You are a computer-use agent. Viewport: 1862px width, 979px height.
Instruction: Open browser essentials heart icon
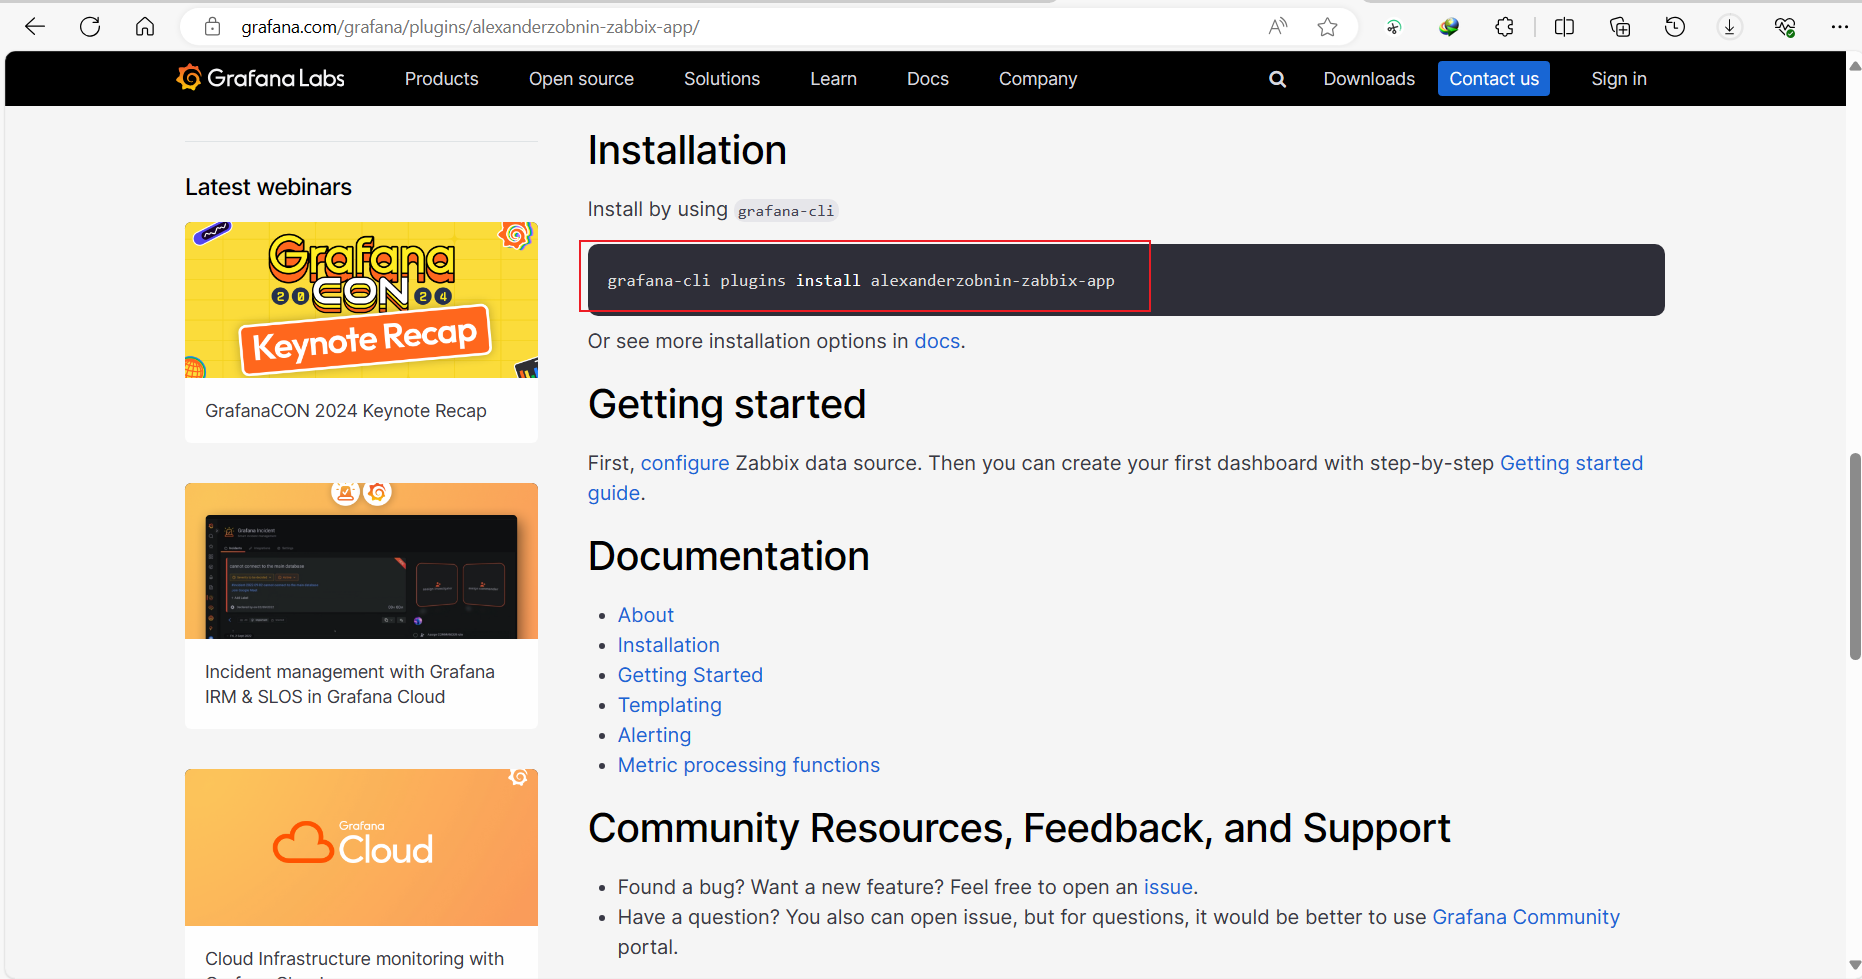(x=1785, y=27)
